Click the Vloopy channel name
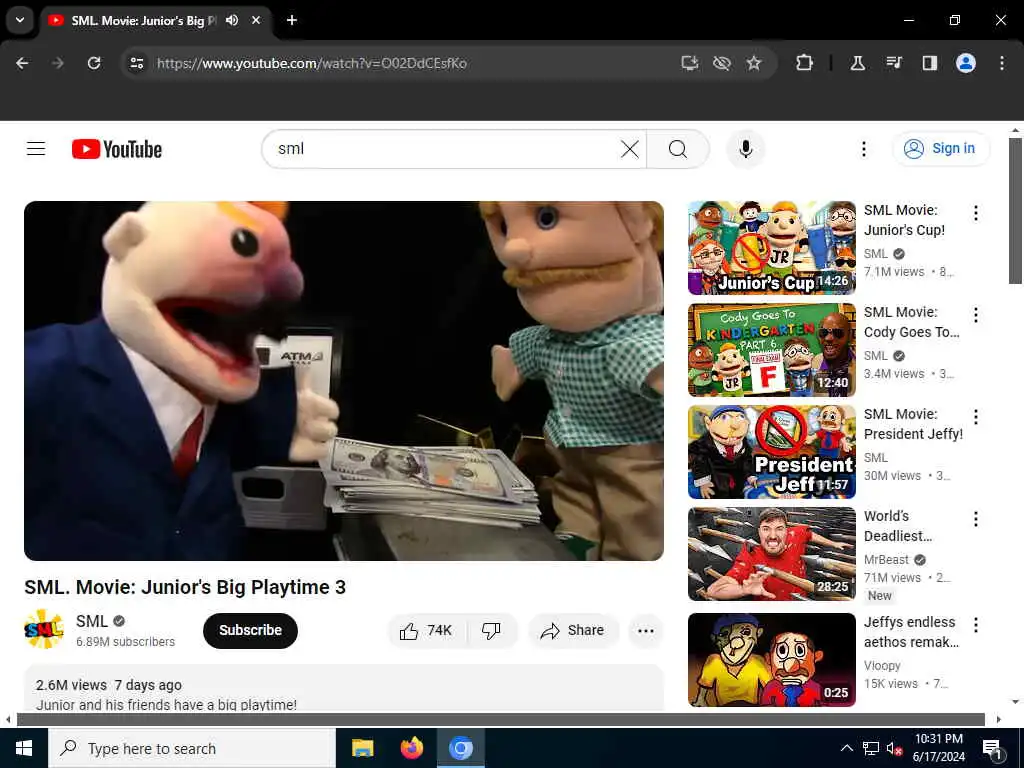Image resolution: width=1024 pixels, height=768 pixels. point(882,665)
